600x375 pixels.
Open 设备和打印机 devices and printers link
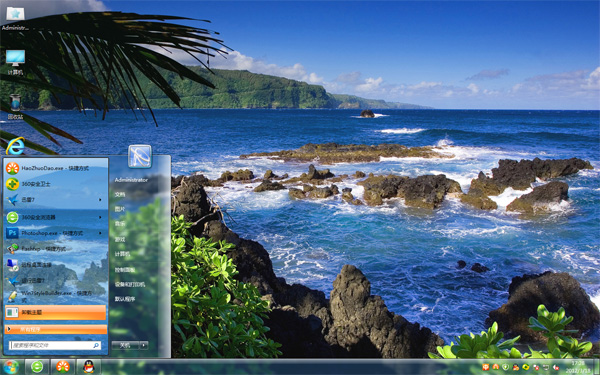pos(130,284)
